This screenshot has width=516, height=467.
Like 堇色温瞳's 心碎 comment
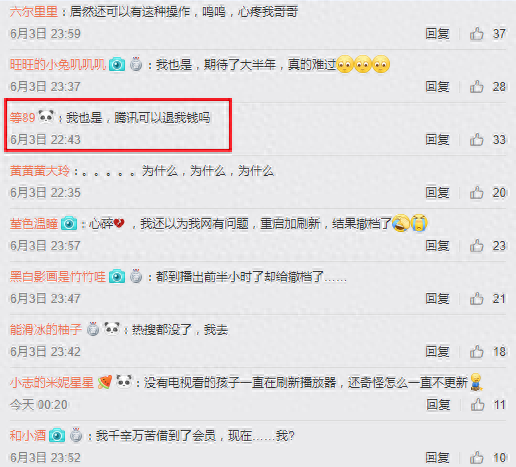pos(477,246)
